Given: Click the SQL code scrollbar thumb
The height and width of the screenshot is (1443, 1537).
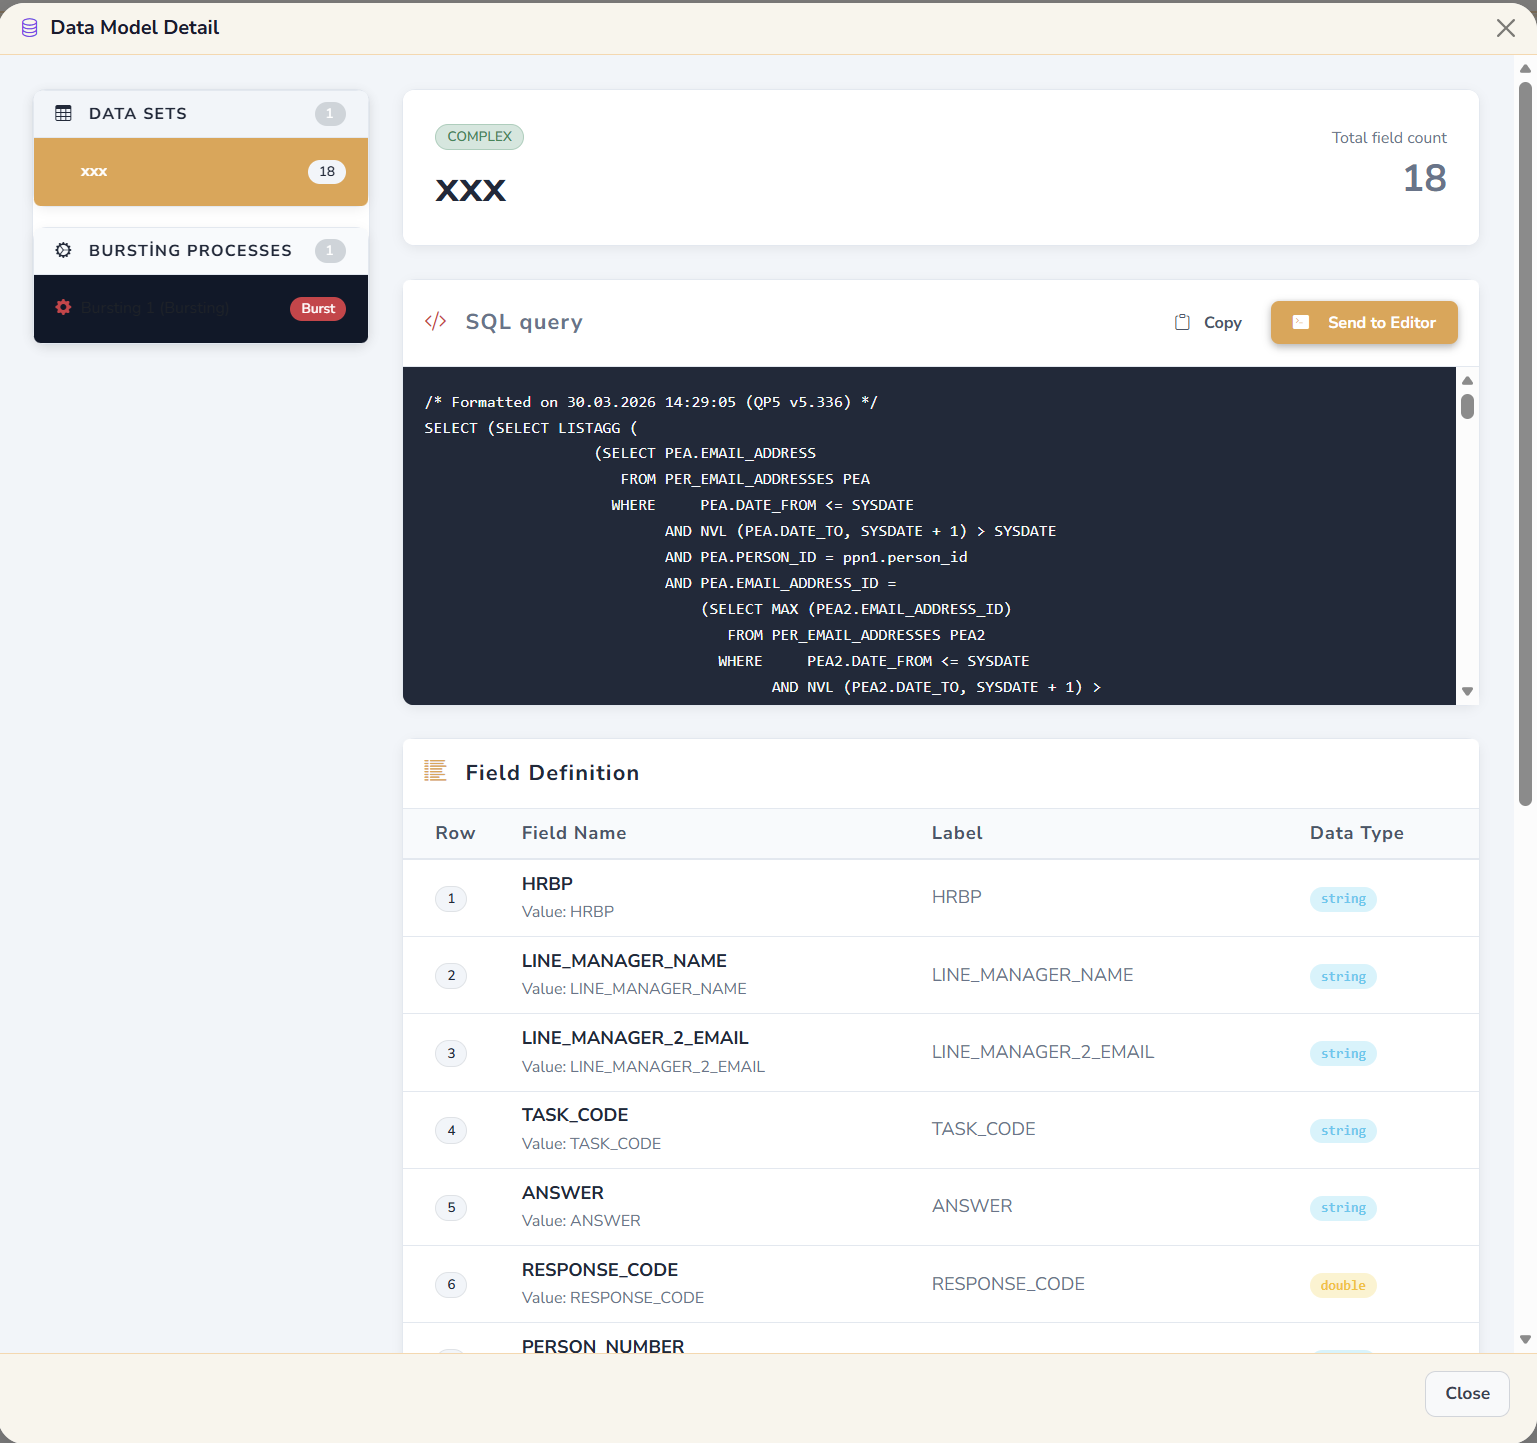Looking at the screenshot, I should 1467,406.
